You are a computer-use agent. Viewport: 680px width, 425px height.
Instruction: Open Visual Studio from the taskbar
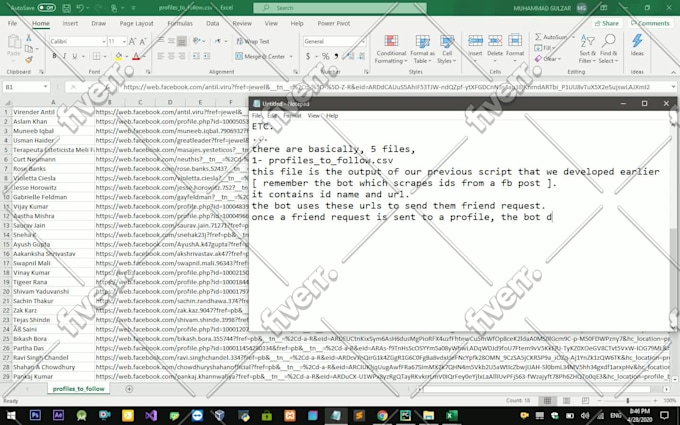150,415
